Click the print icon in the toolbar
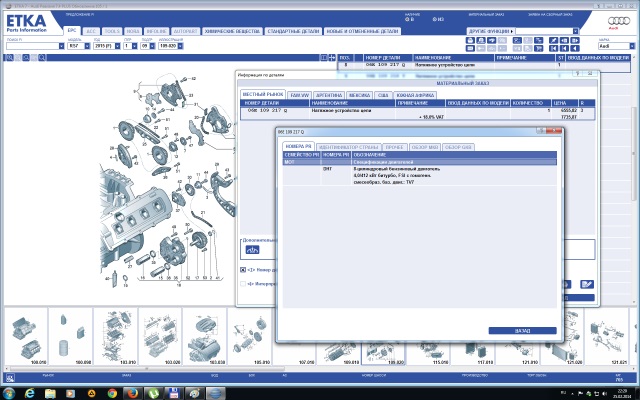Viewport: 640px width, 400px height. 470,40
